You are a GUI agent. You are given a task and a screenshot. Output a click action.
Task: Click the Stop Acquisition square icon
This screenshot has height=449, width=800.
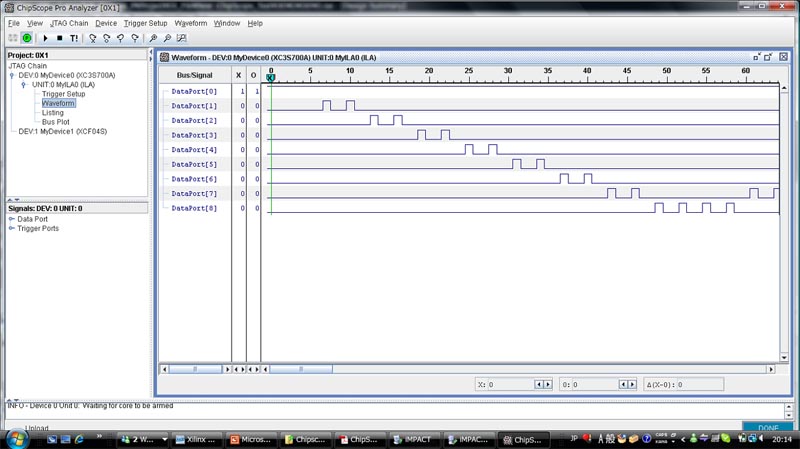coord(60,38)
